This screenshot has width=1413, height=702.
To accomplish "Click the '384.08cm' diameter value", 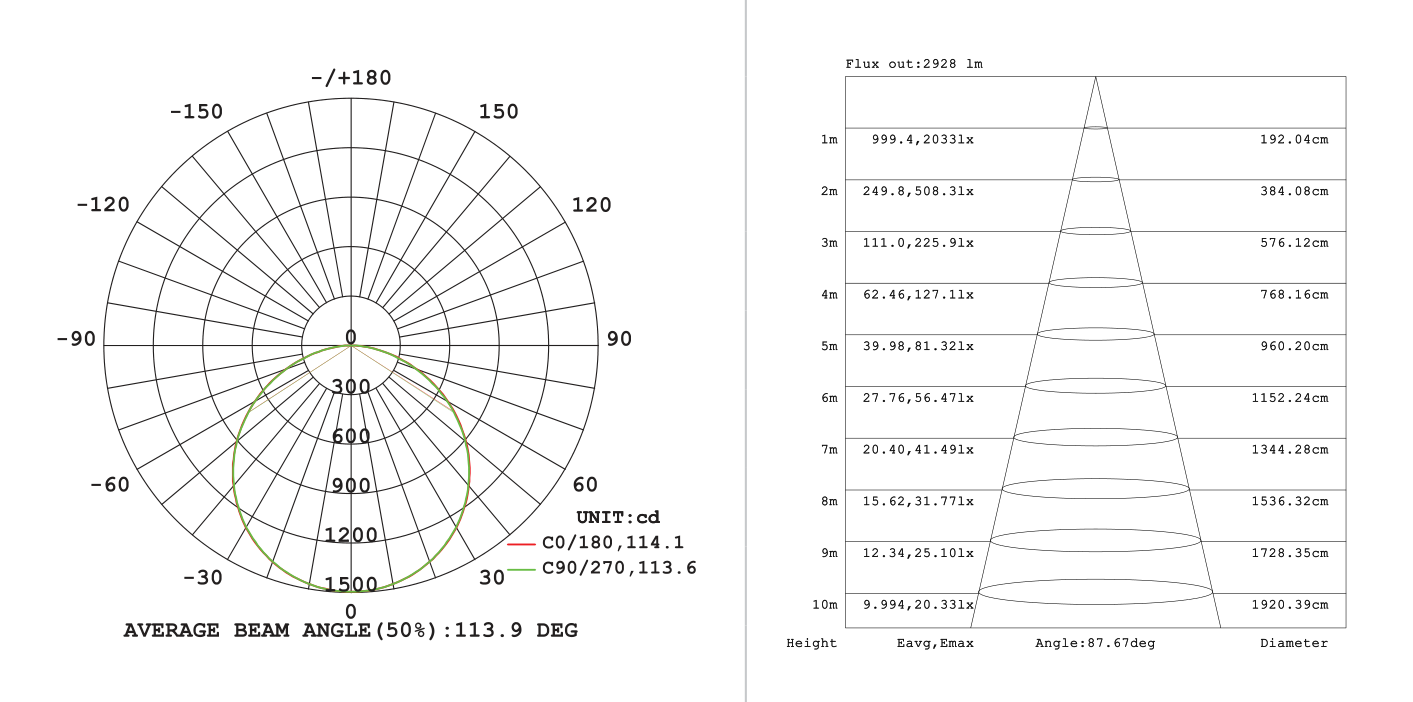I will point(1294,191).
